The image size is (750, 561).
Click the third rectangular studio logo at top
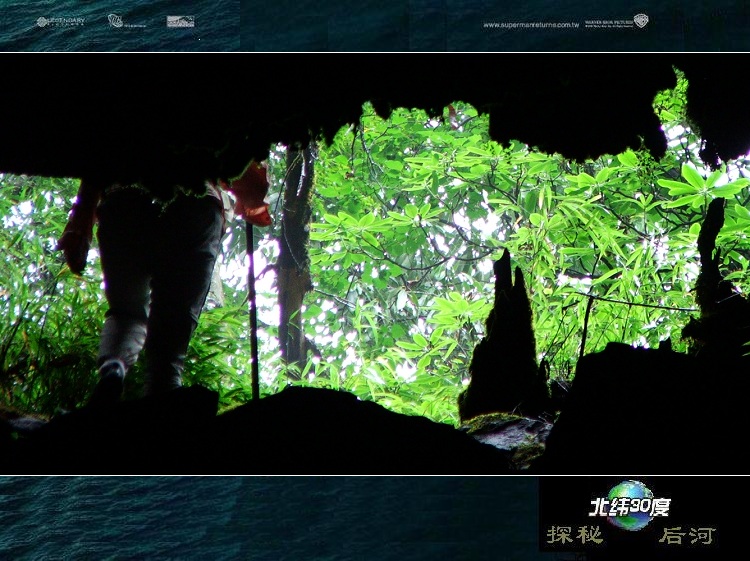pyautogui.click(x=180, y=22)
